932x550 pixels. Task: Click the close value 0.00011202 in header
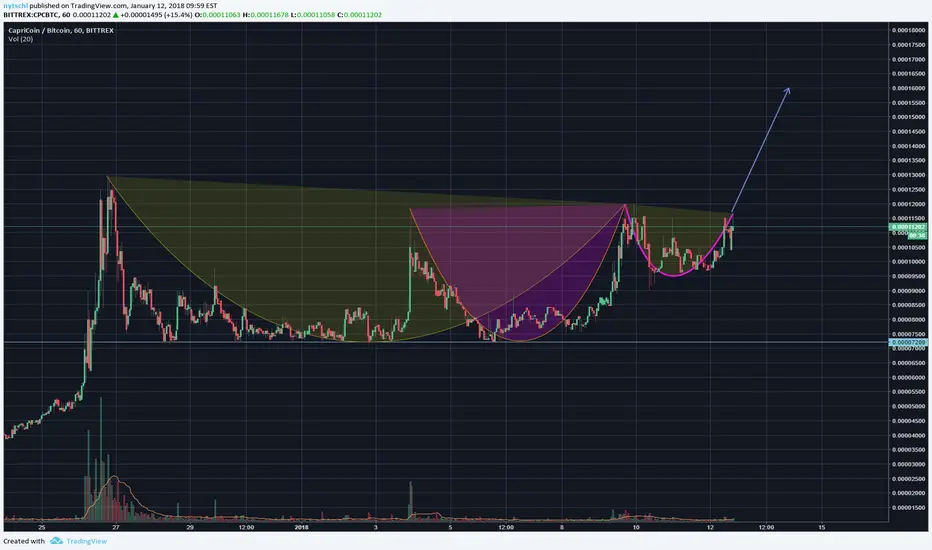tap(363, 14)
